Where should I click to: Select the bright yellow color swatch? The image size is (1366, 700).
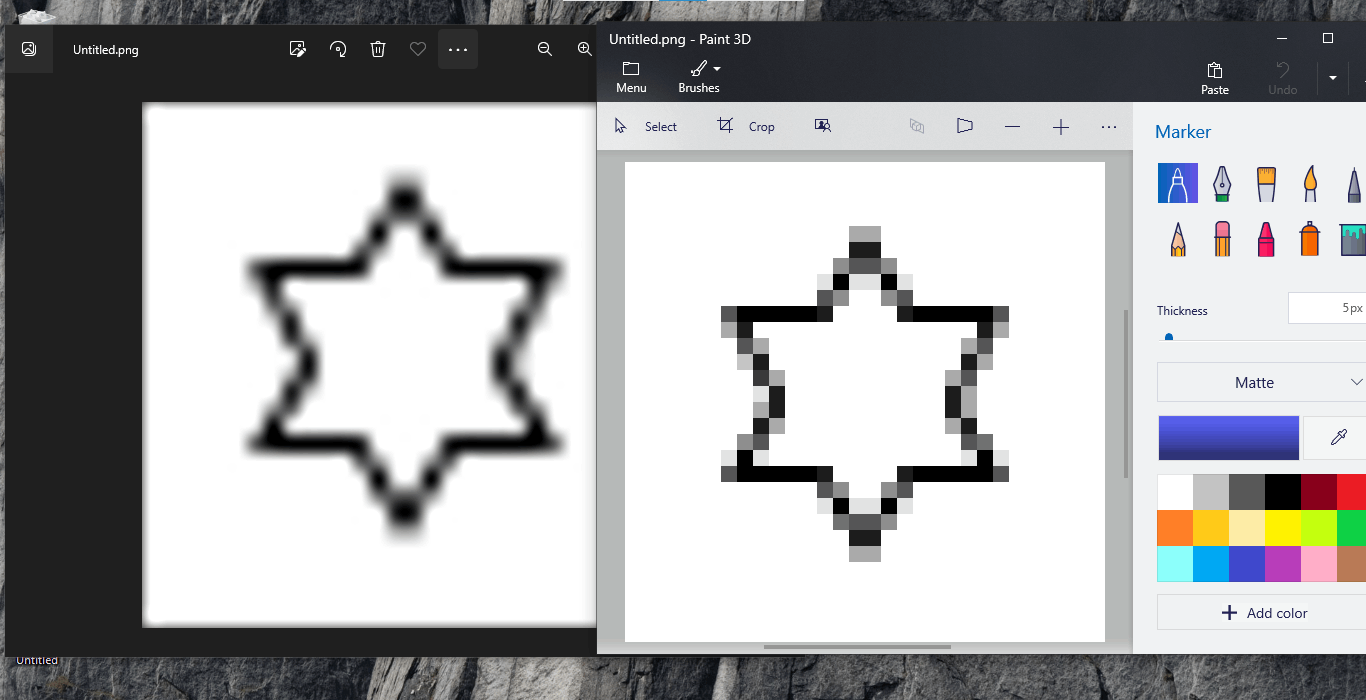pyautogui.click(x=1283, y=528)
